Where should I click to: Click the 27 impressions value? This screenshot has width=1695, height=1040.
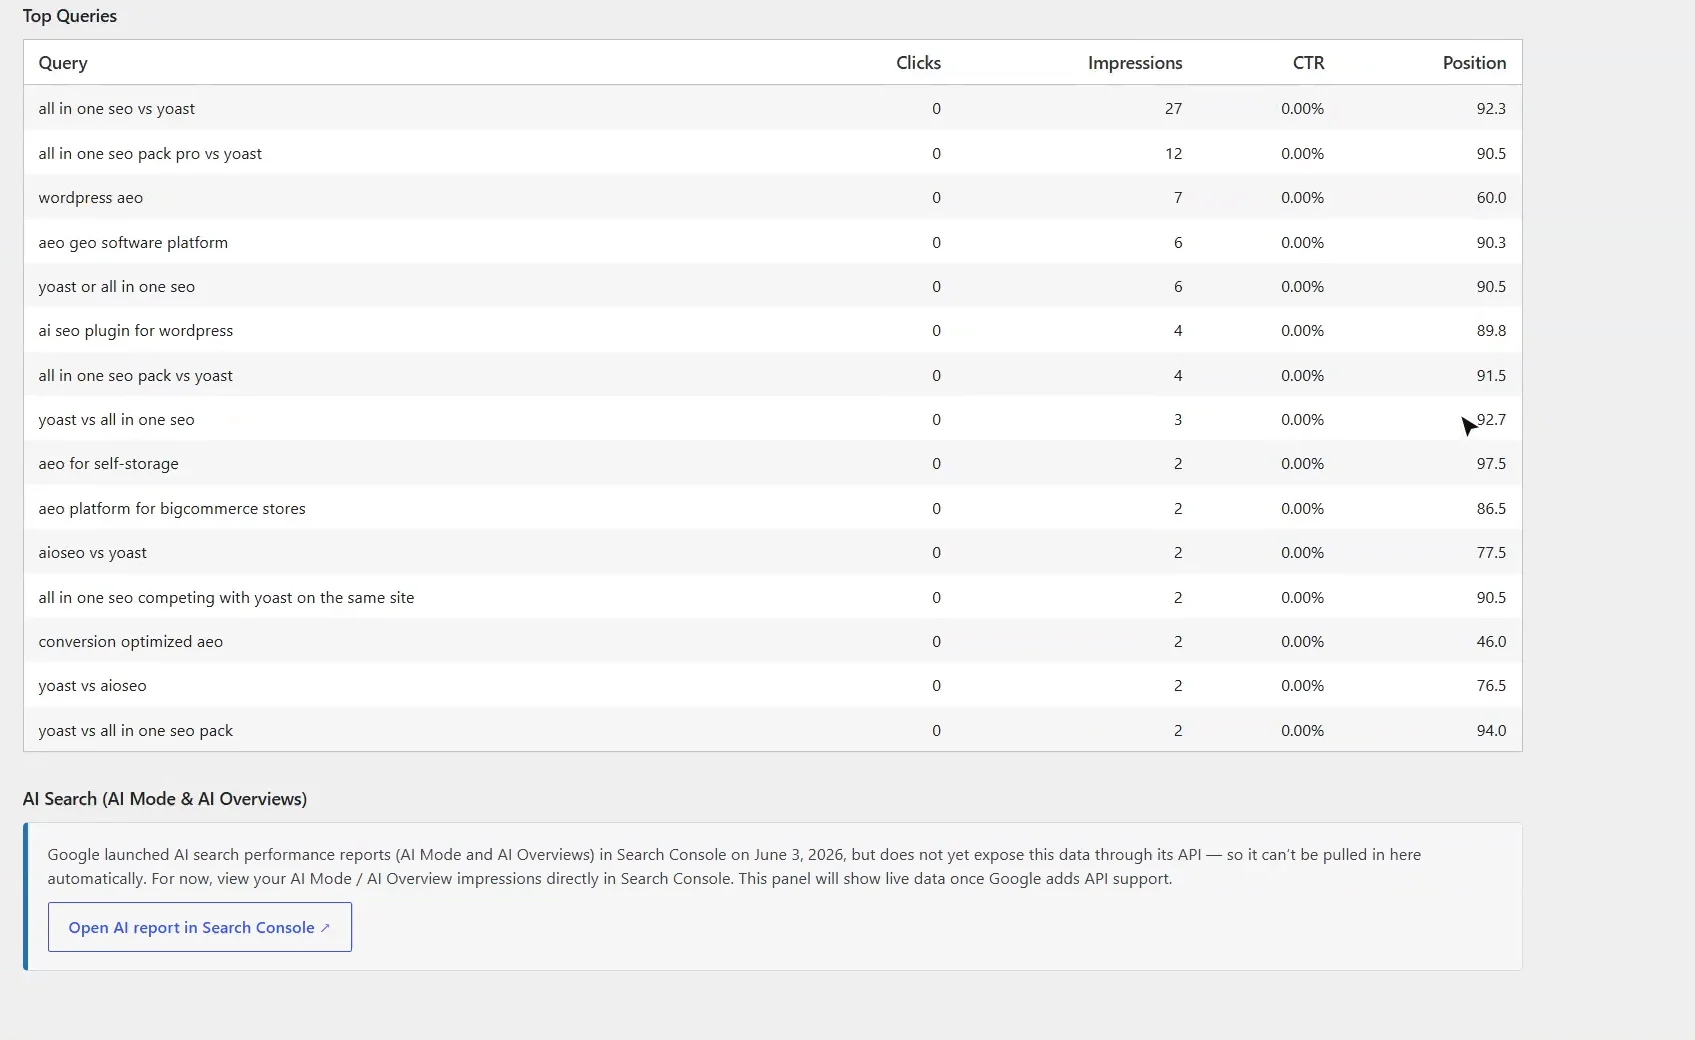pos(1173,109)
